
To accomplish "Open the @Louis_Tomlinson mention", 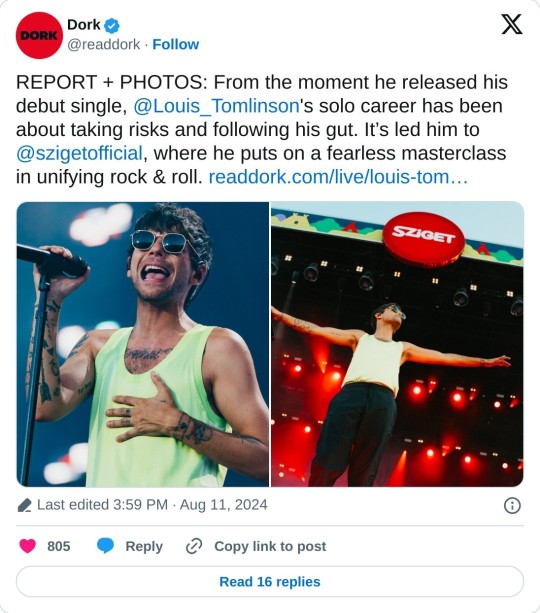I will click(x=217, y=106).
